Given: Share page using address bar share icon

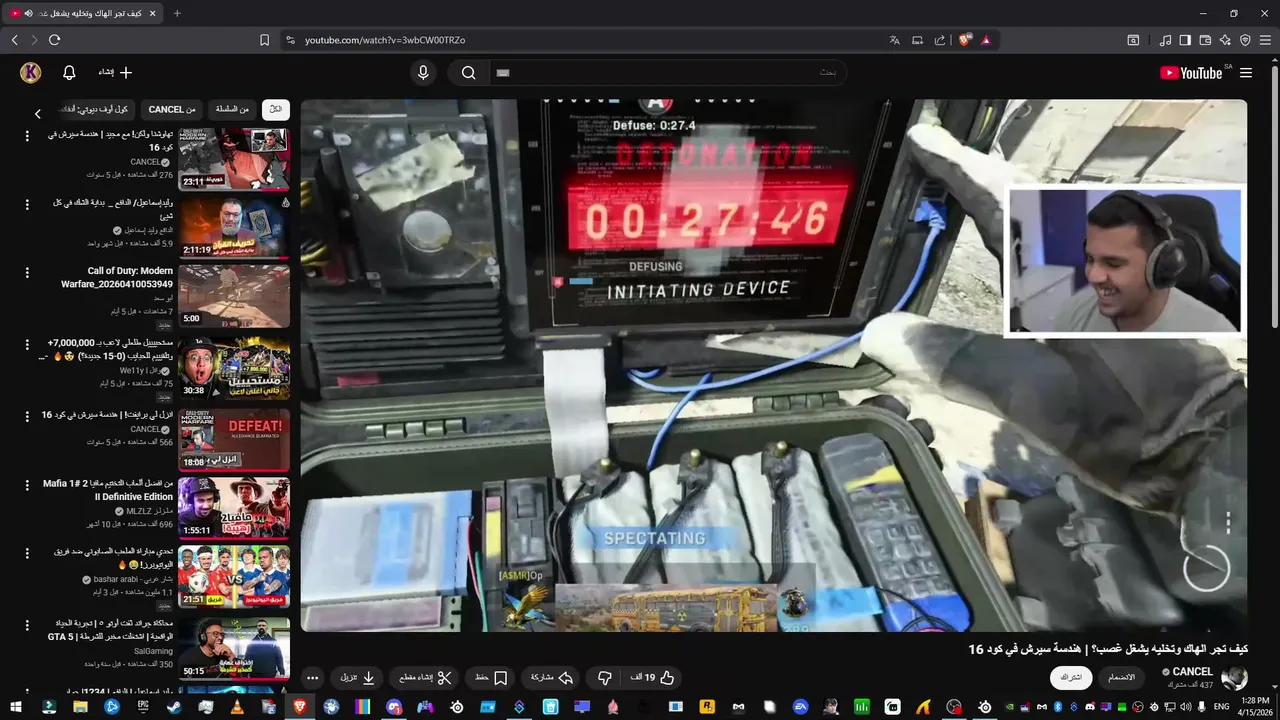Looking at the screenshot, I should pos(940,40).
